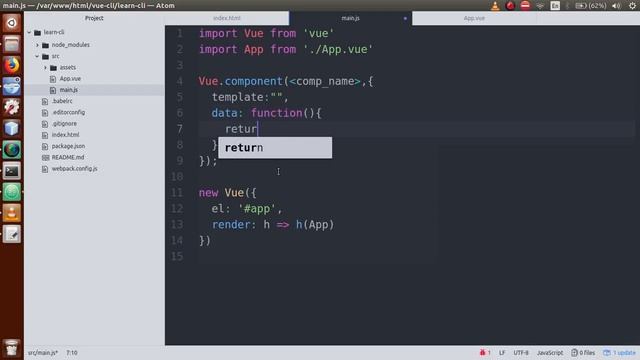This screenshot has width=640, height=360.
Task: Open package.json from tree
Action: coord(68,146)
